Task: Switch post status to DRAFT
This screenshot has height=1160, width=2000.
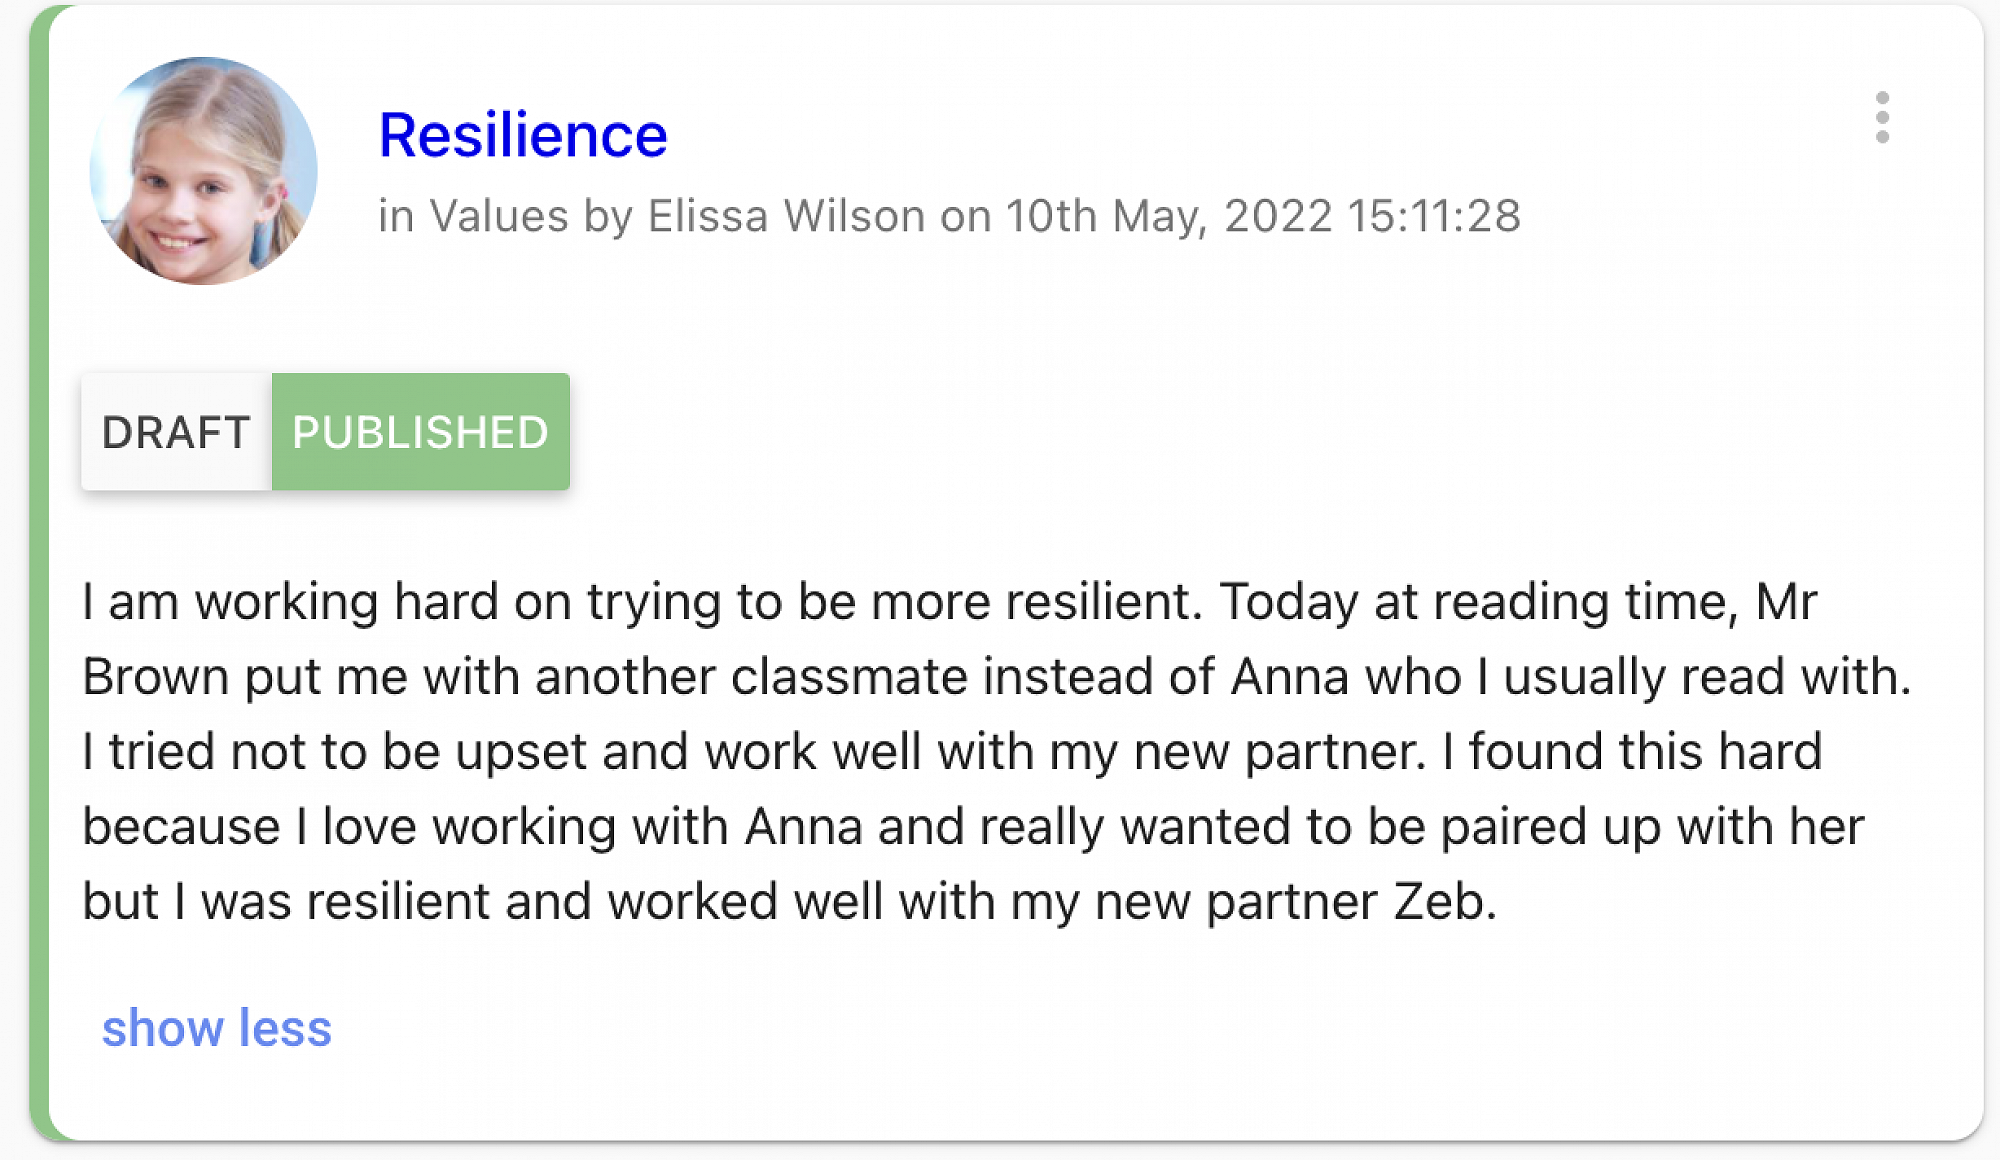Action: [176, 432]
